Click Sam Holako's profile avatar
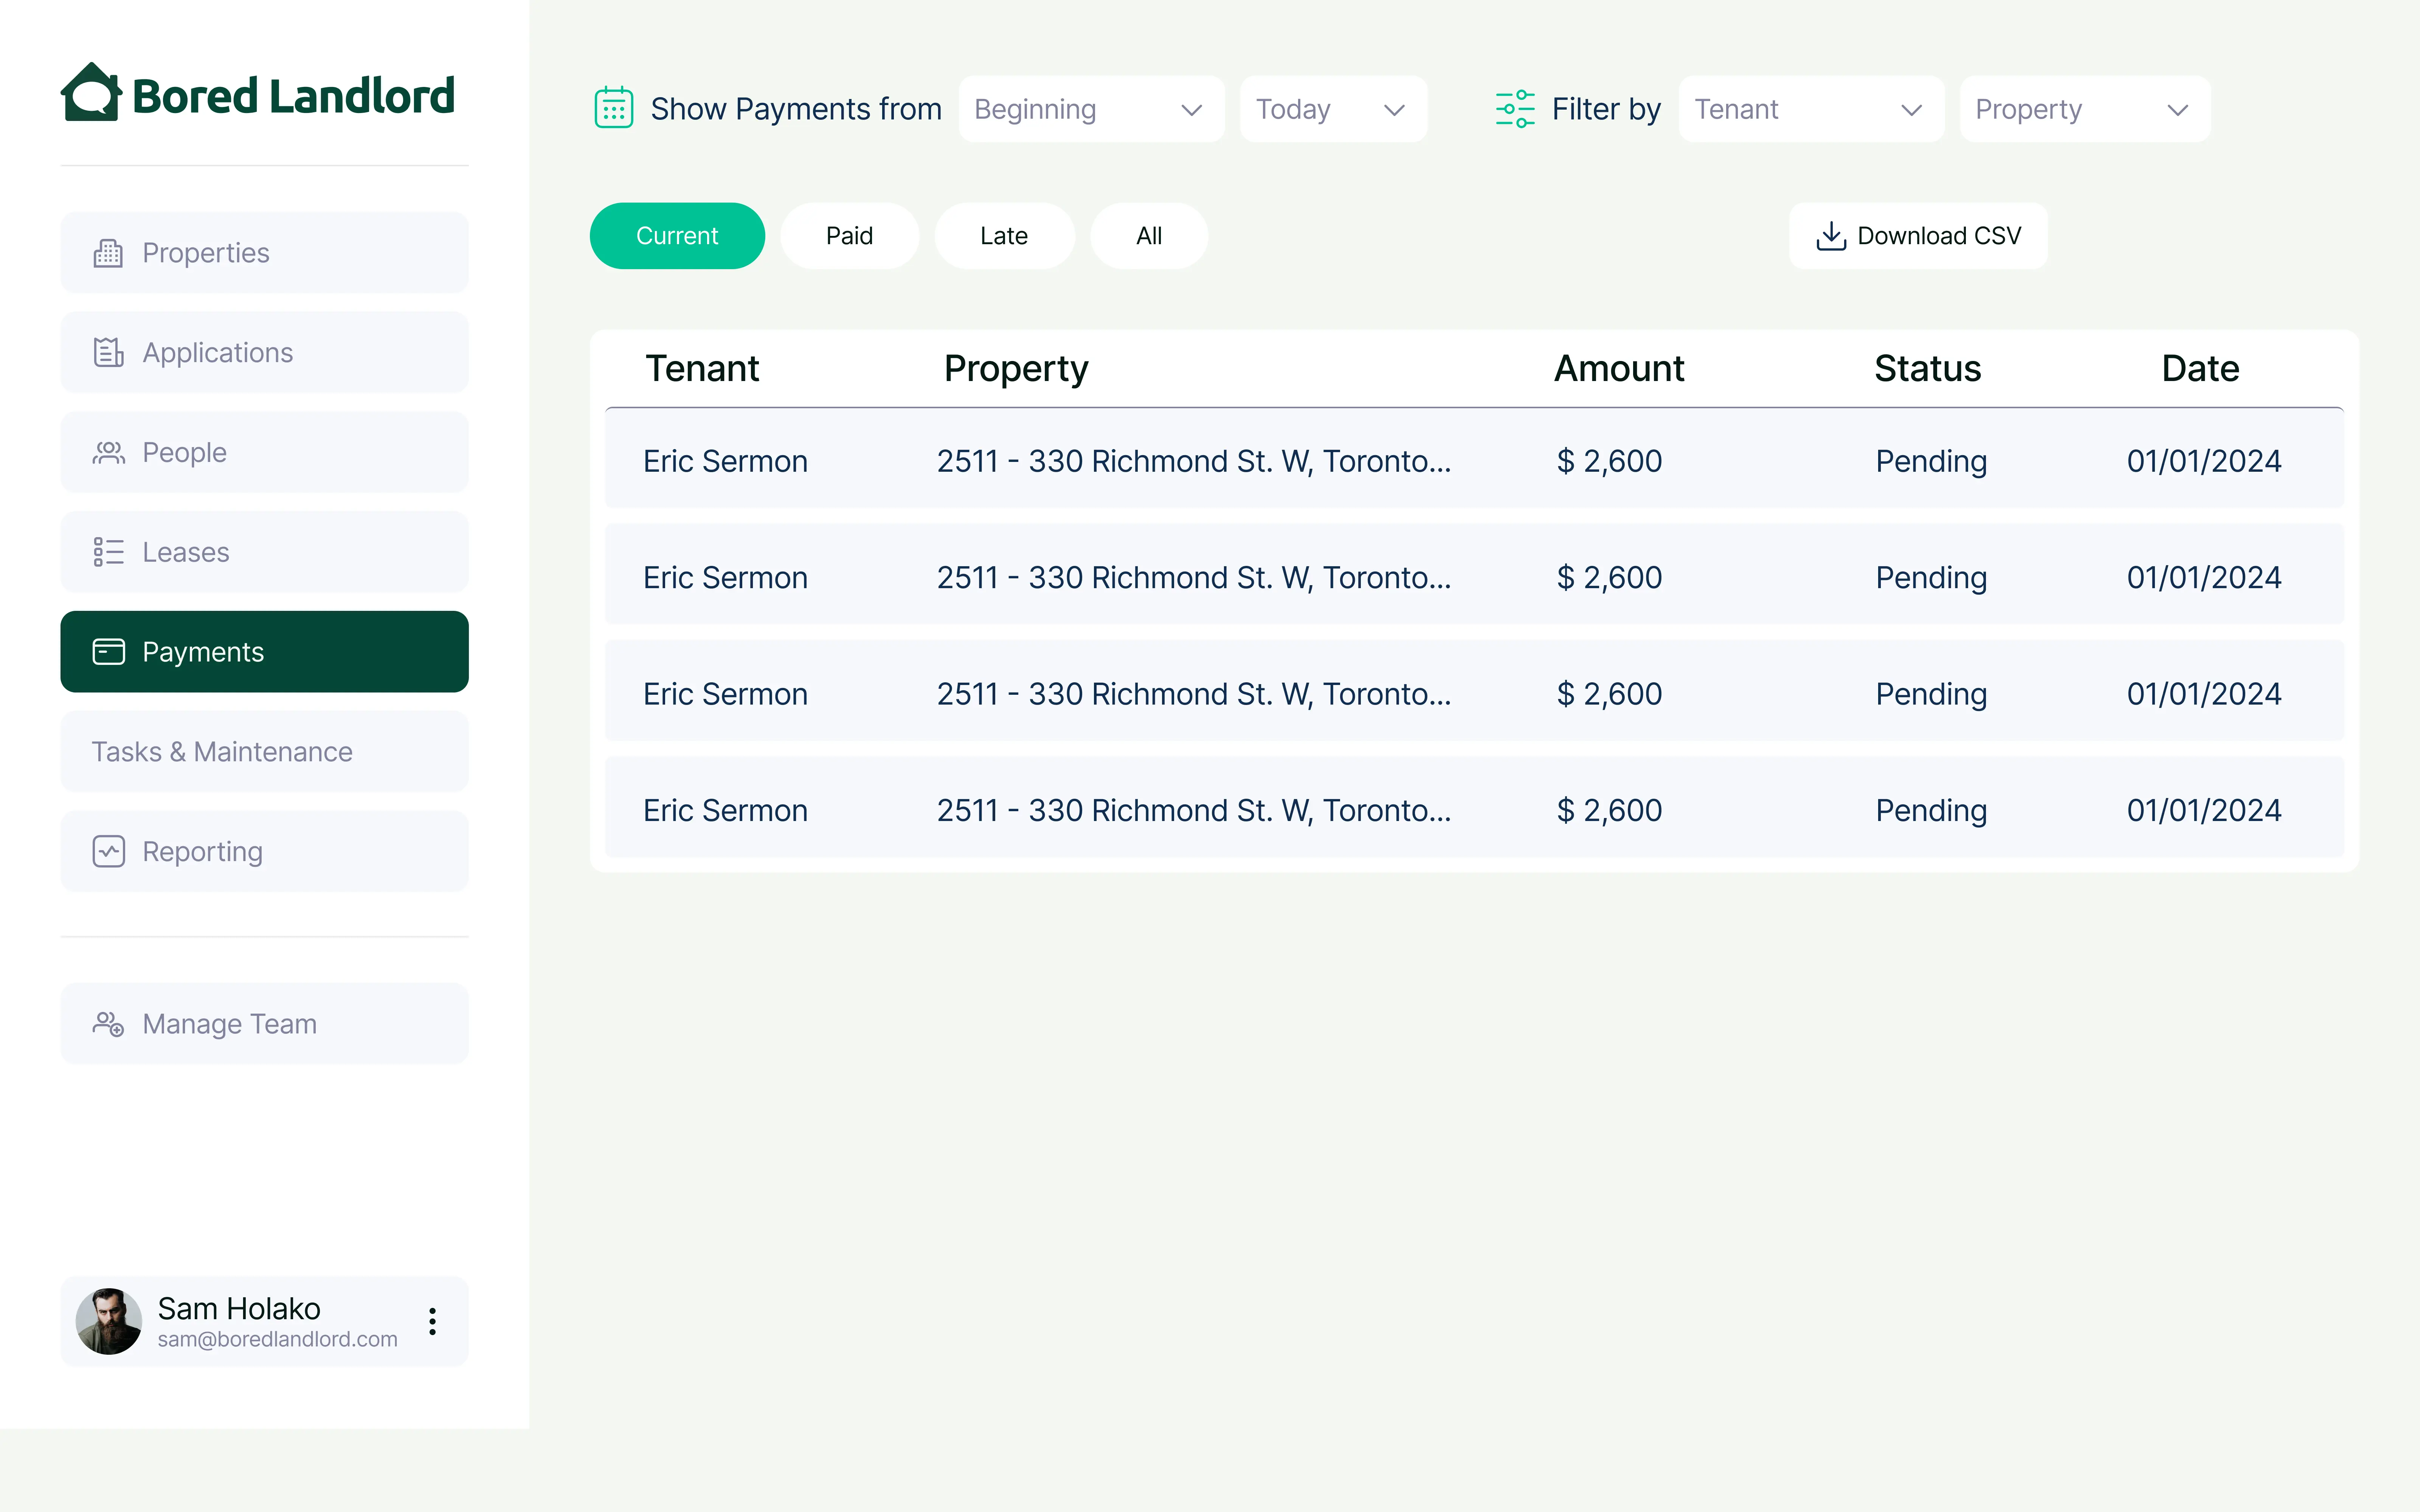This screenshot has height=1512, width=2420. 109,1321
